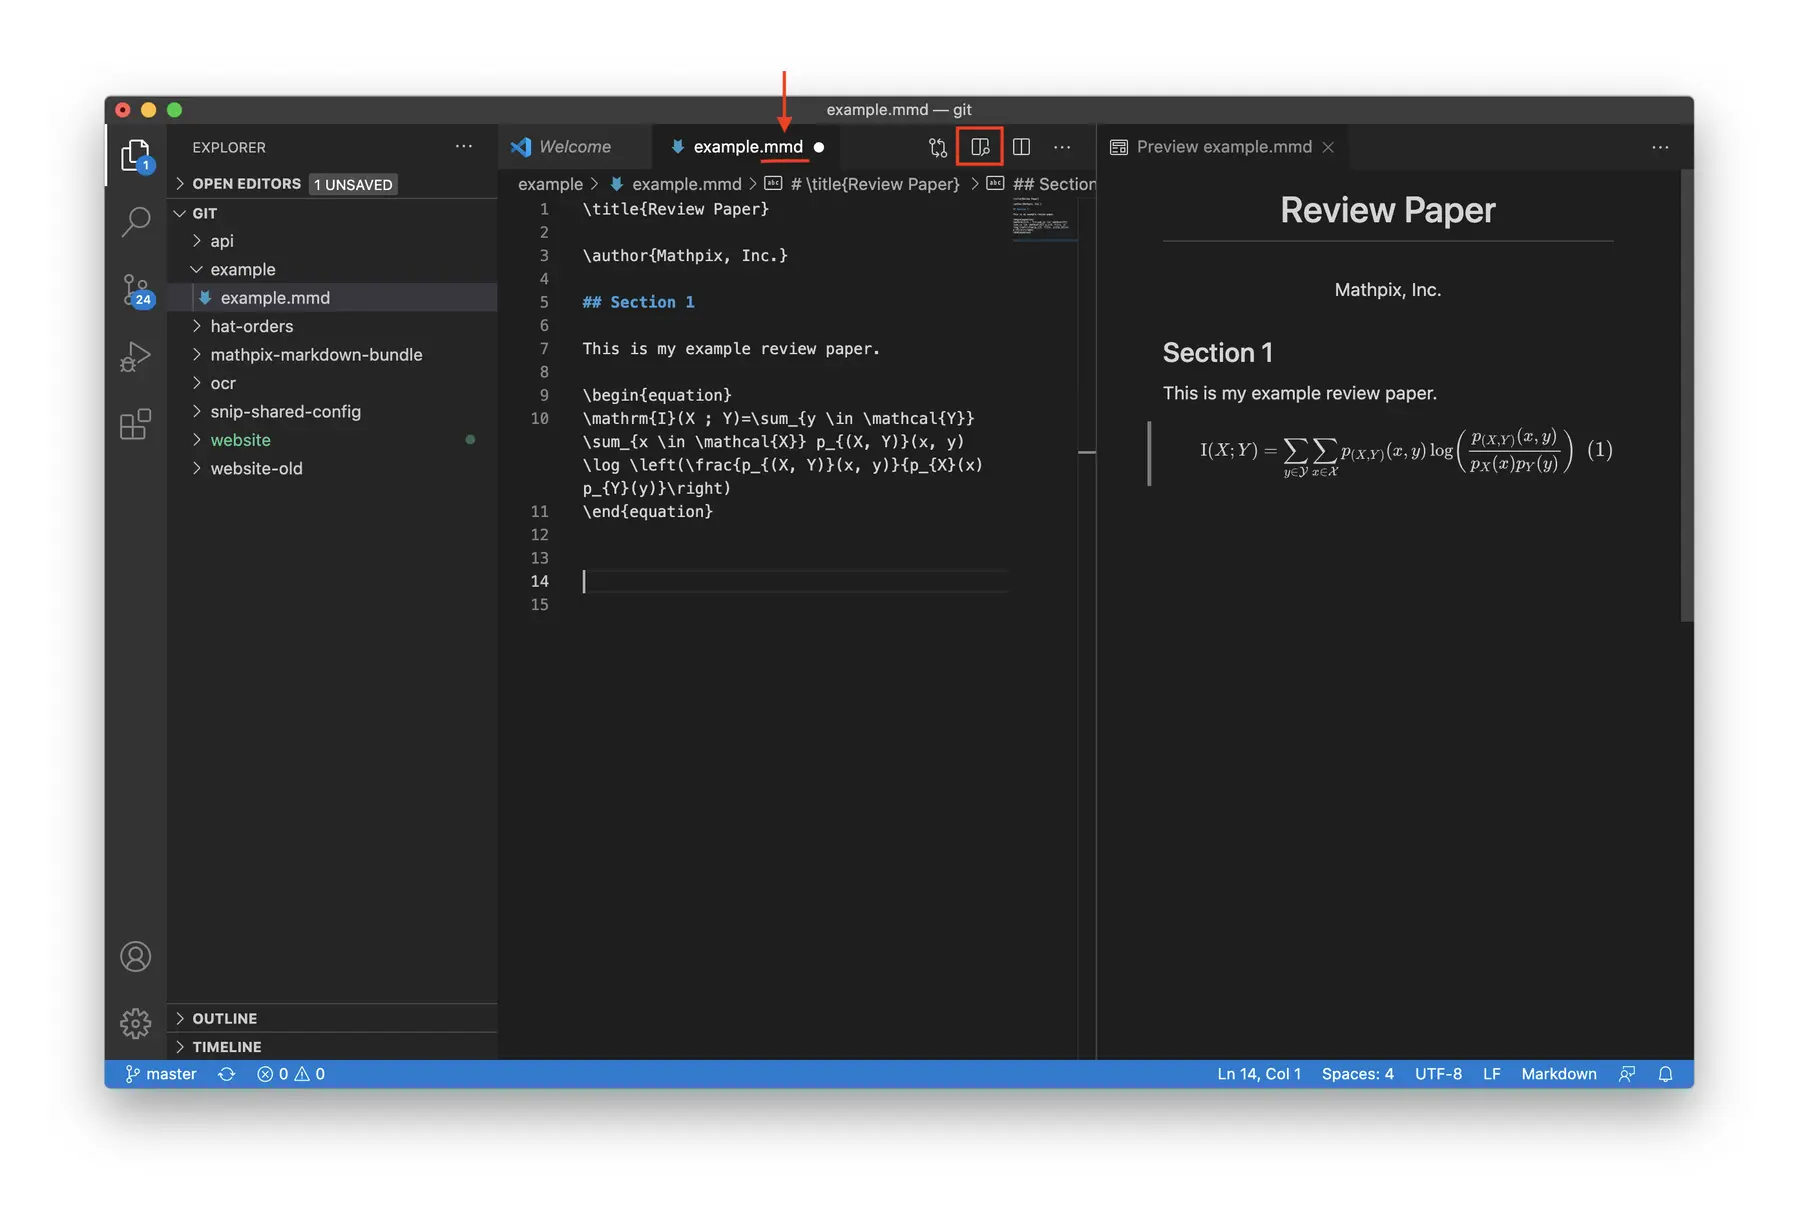Click the ## Section breadcrumb item
Image resolution: width=1800 pixels, height=1215 pixels.
[x=1041, y=184]
